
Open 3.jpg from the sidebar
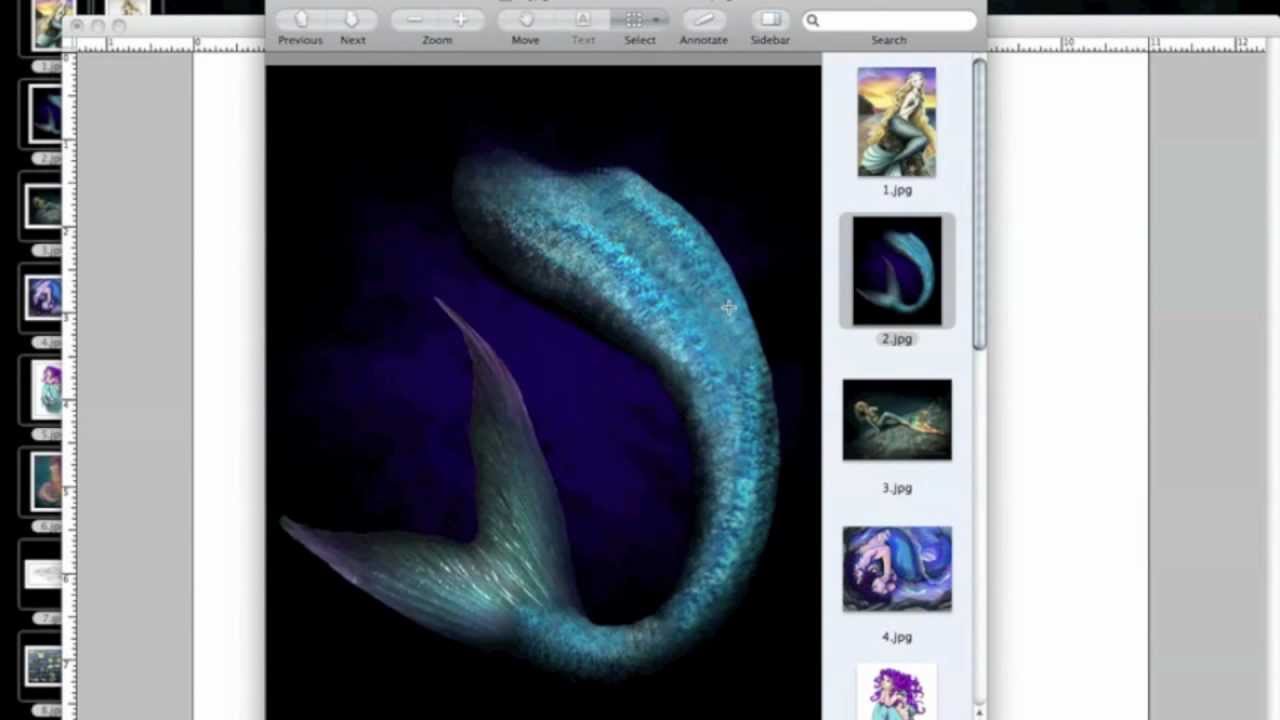pos(896,419)
